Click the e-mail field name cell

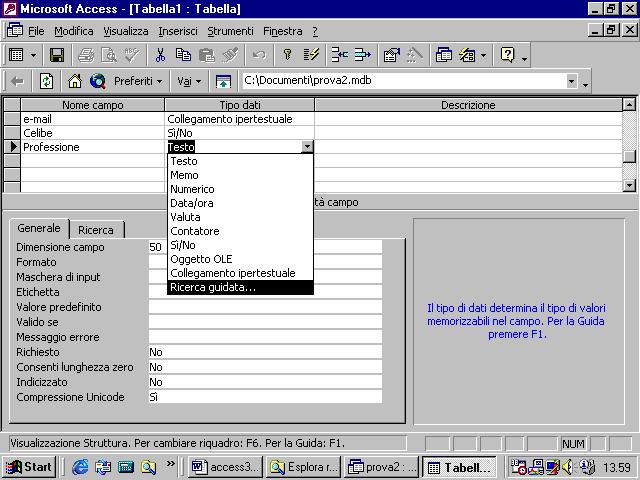[93, 119]
